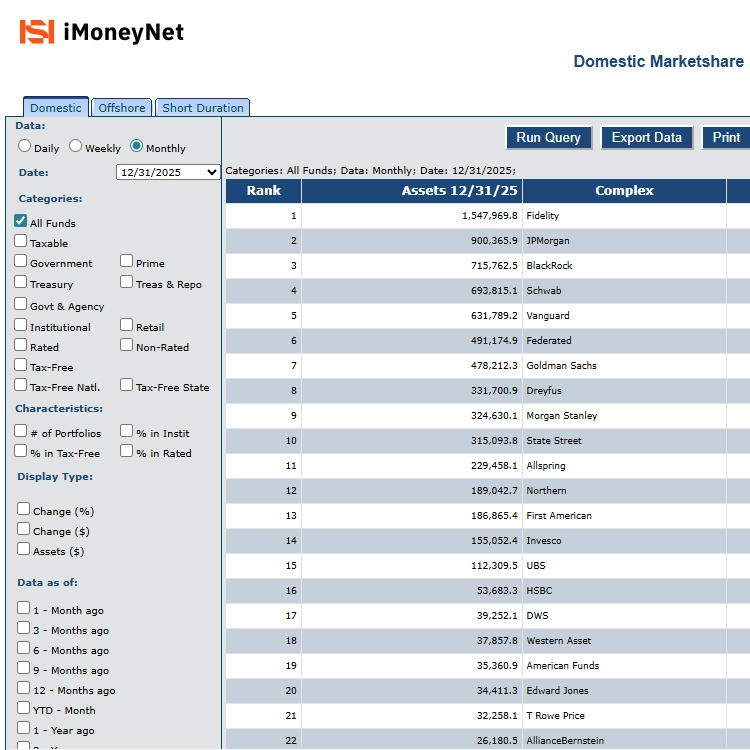Enable the Tax-Free State checkbox
This screenshot has height=750, width=750.
[x=127, y=385]
